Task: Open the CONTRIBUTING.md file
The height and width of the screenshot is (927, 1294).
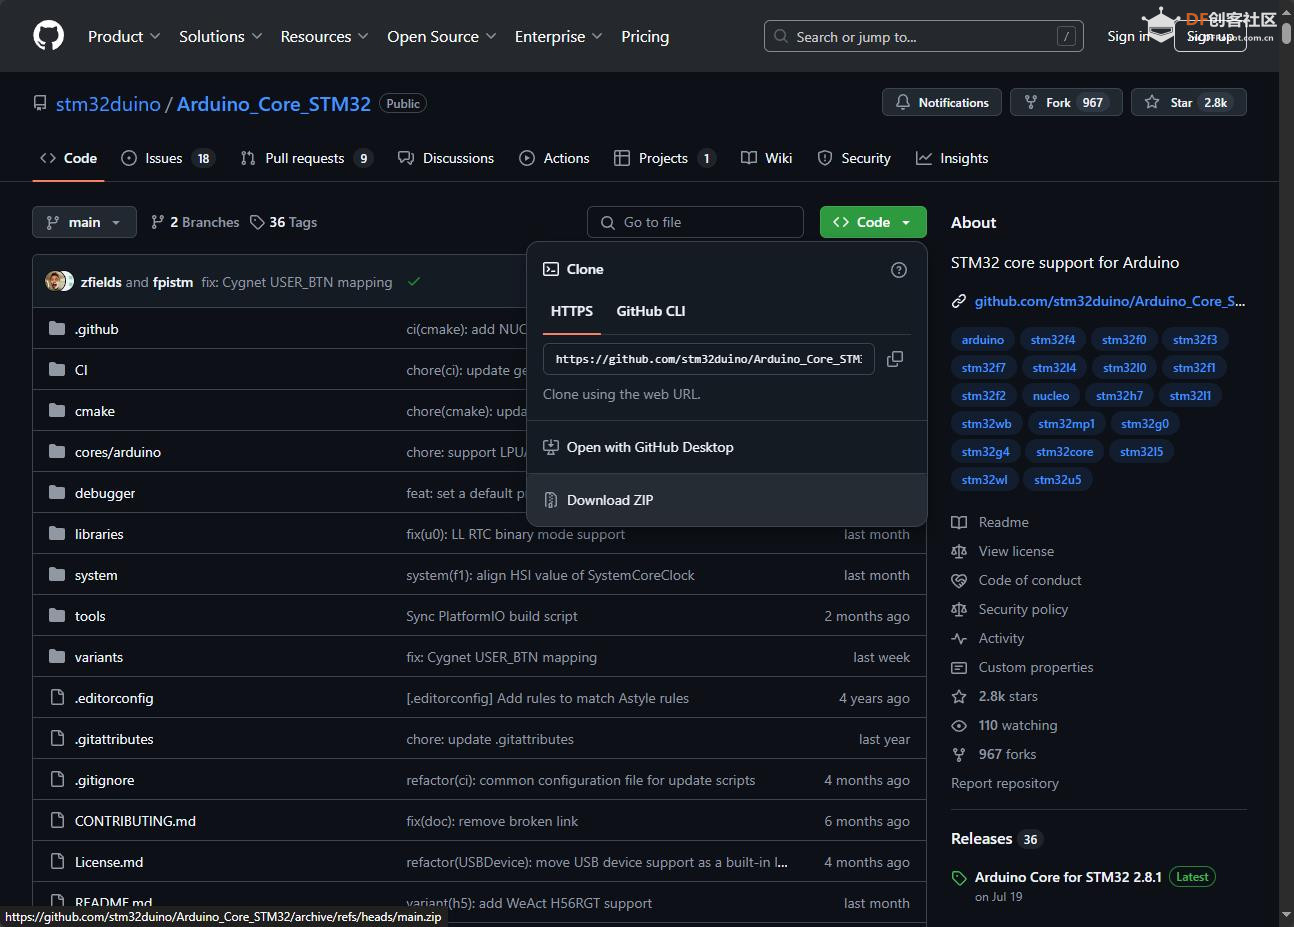Action: 135,821
